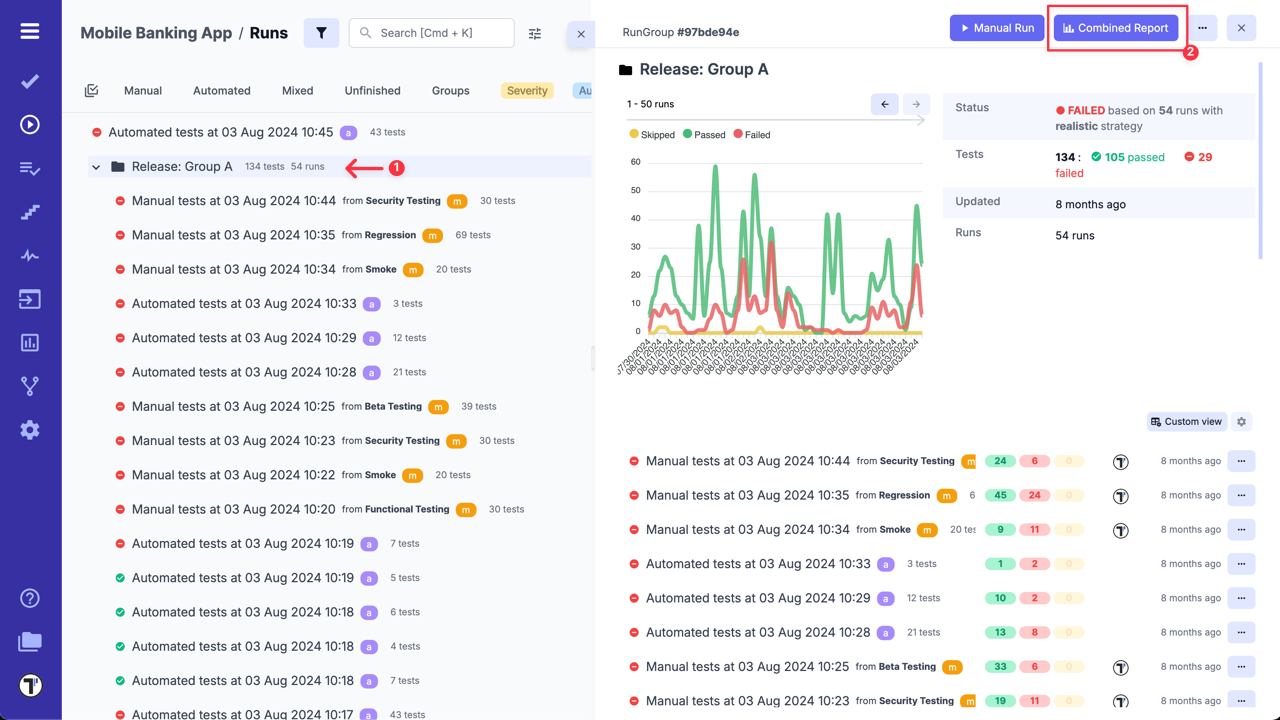Collapse the Release: Group A group
The image size is (1280, 720).
point(96,166)
